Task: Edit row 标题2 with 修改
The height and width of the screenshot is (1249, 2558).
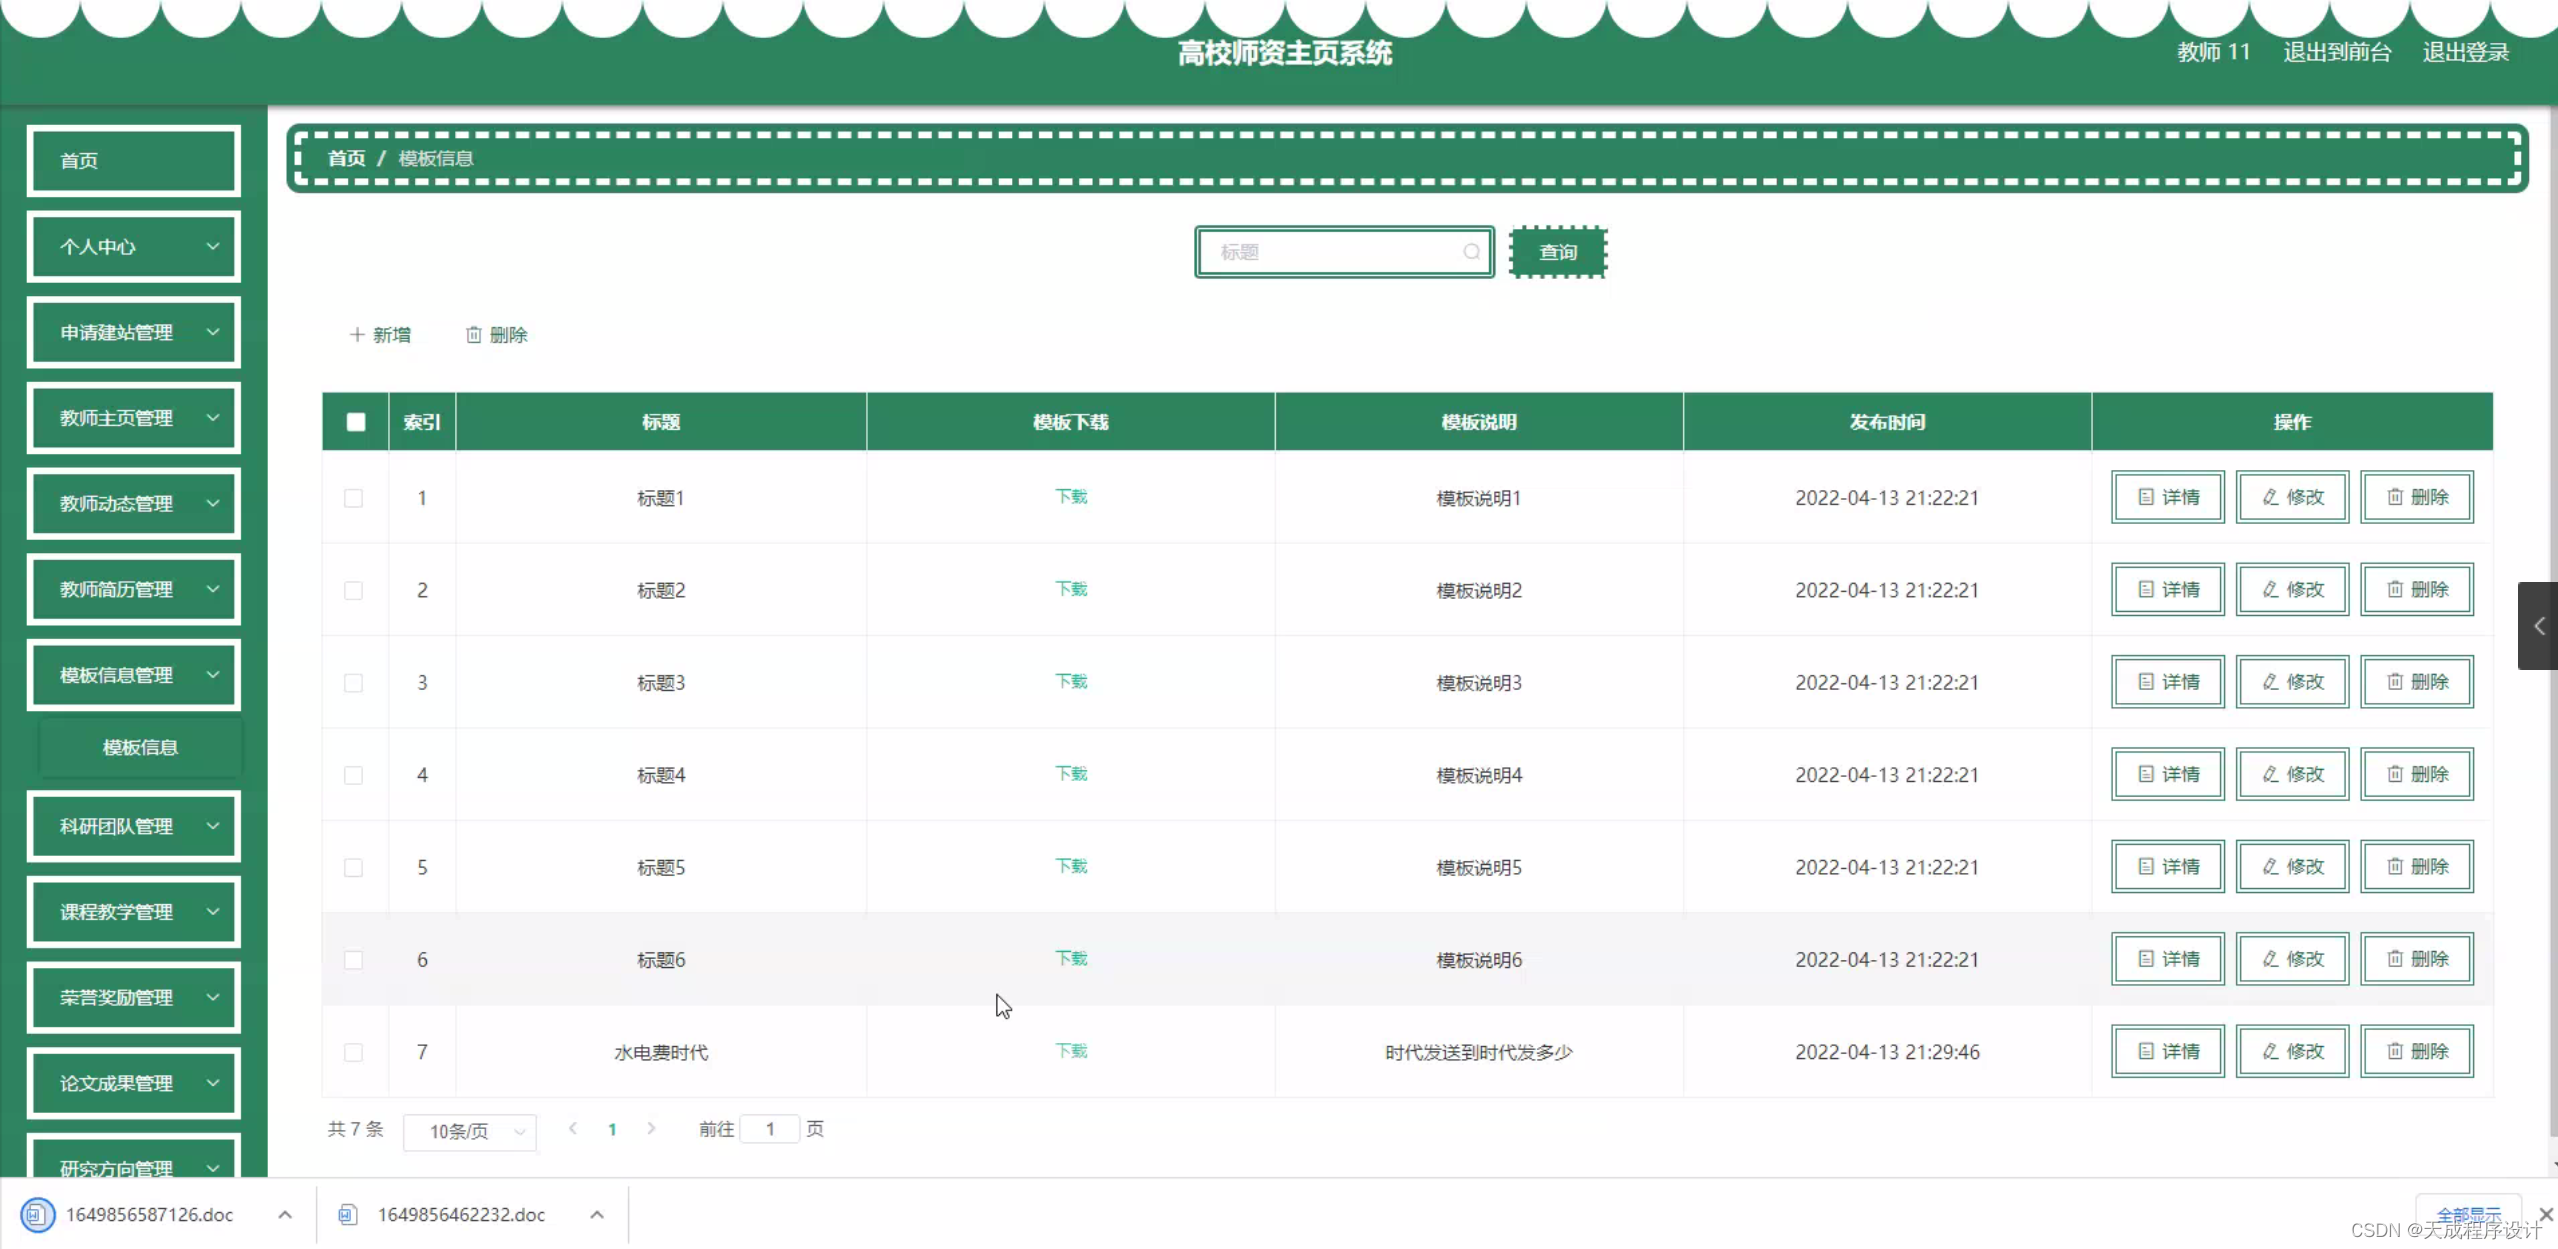Action: [x=2292, y=589]
